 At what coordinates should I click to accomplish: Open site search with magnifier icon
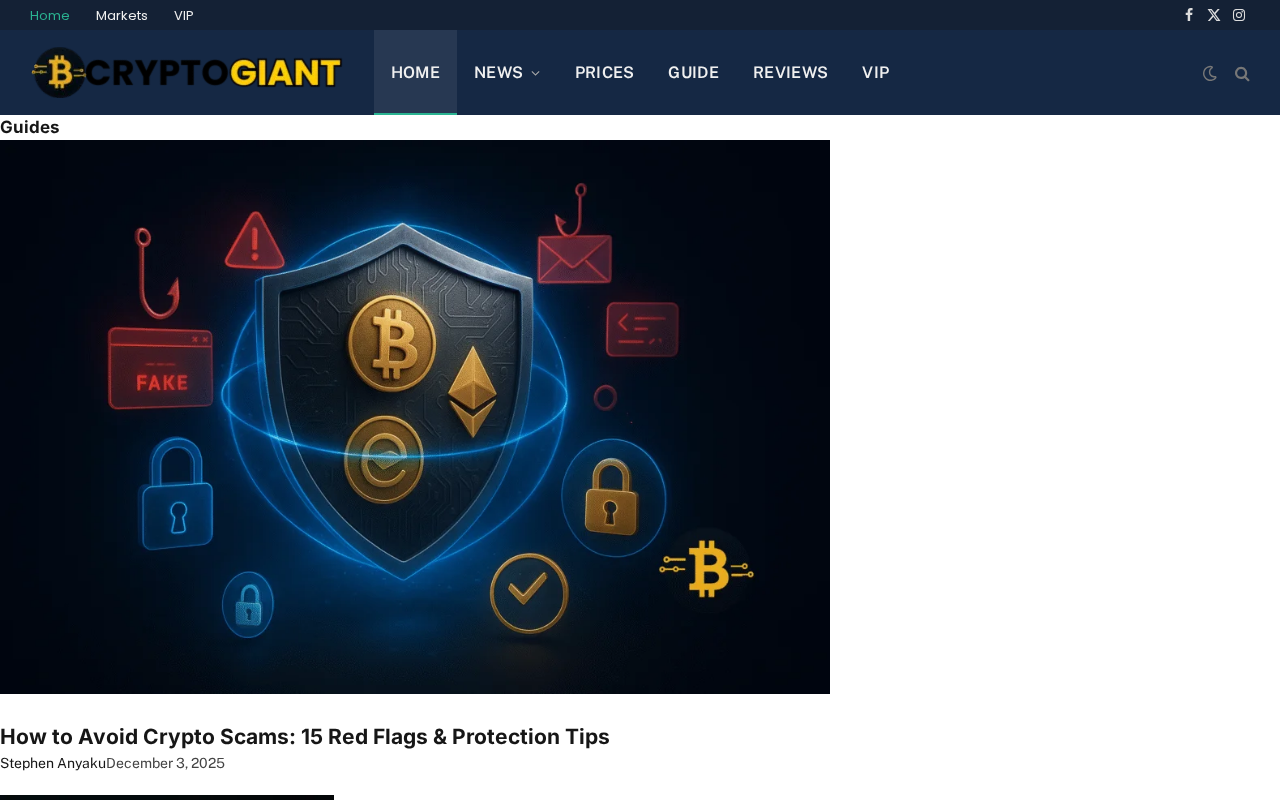coord(1242,73)
